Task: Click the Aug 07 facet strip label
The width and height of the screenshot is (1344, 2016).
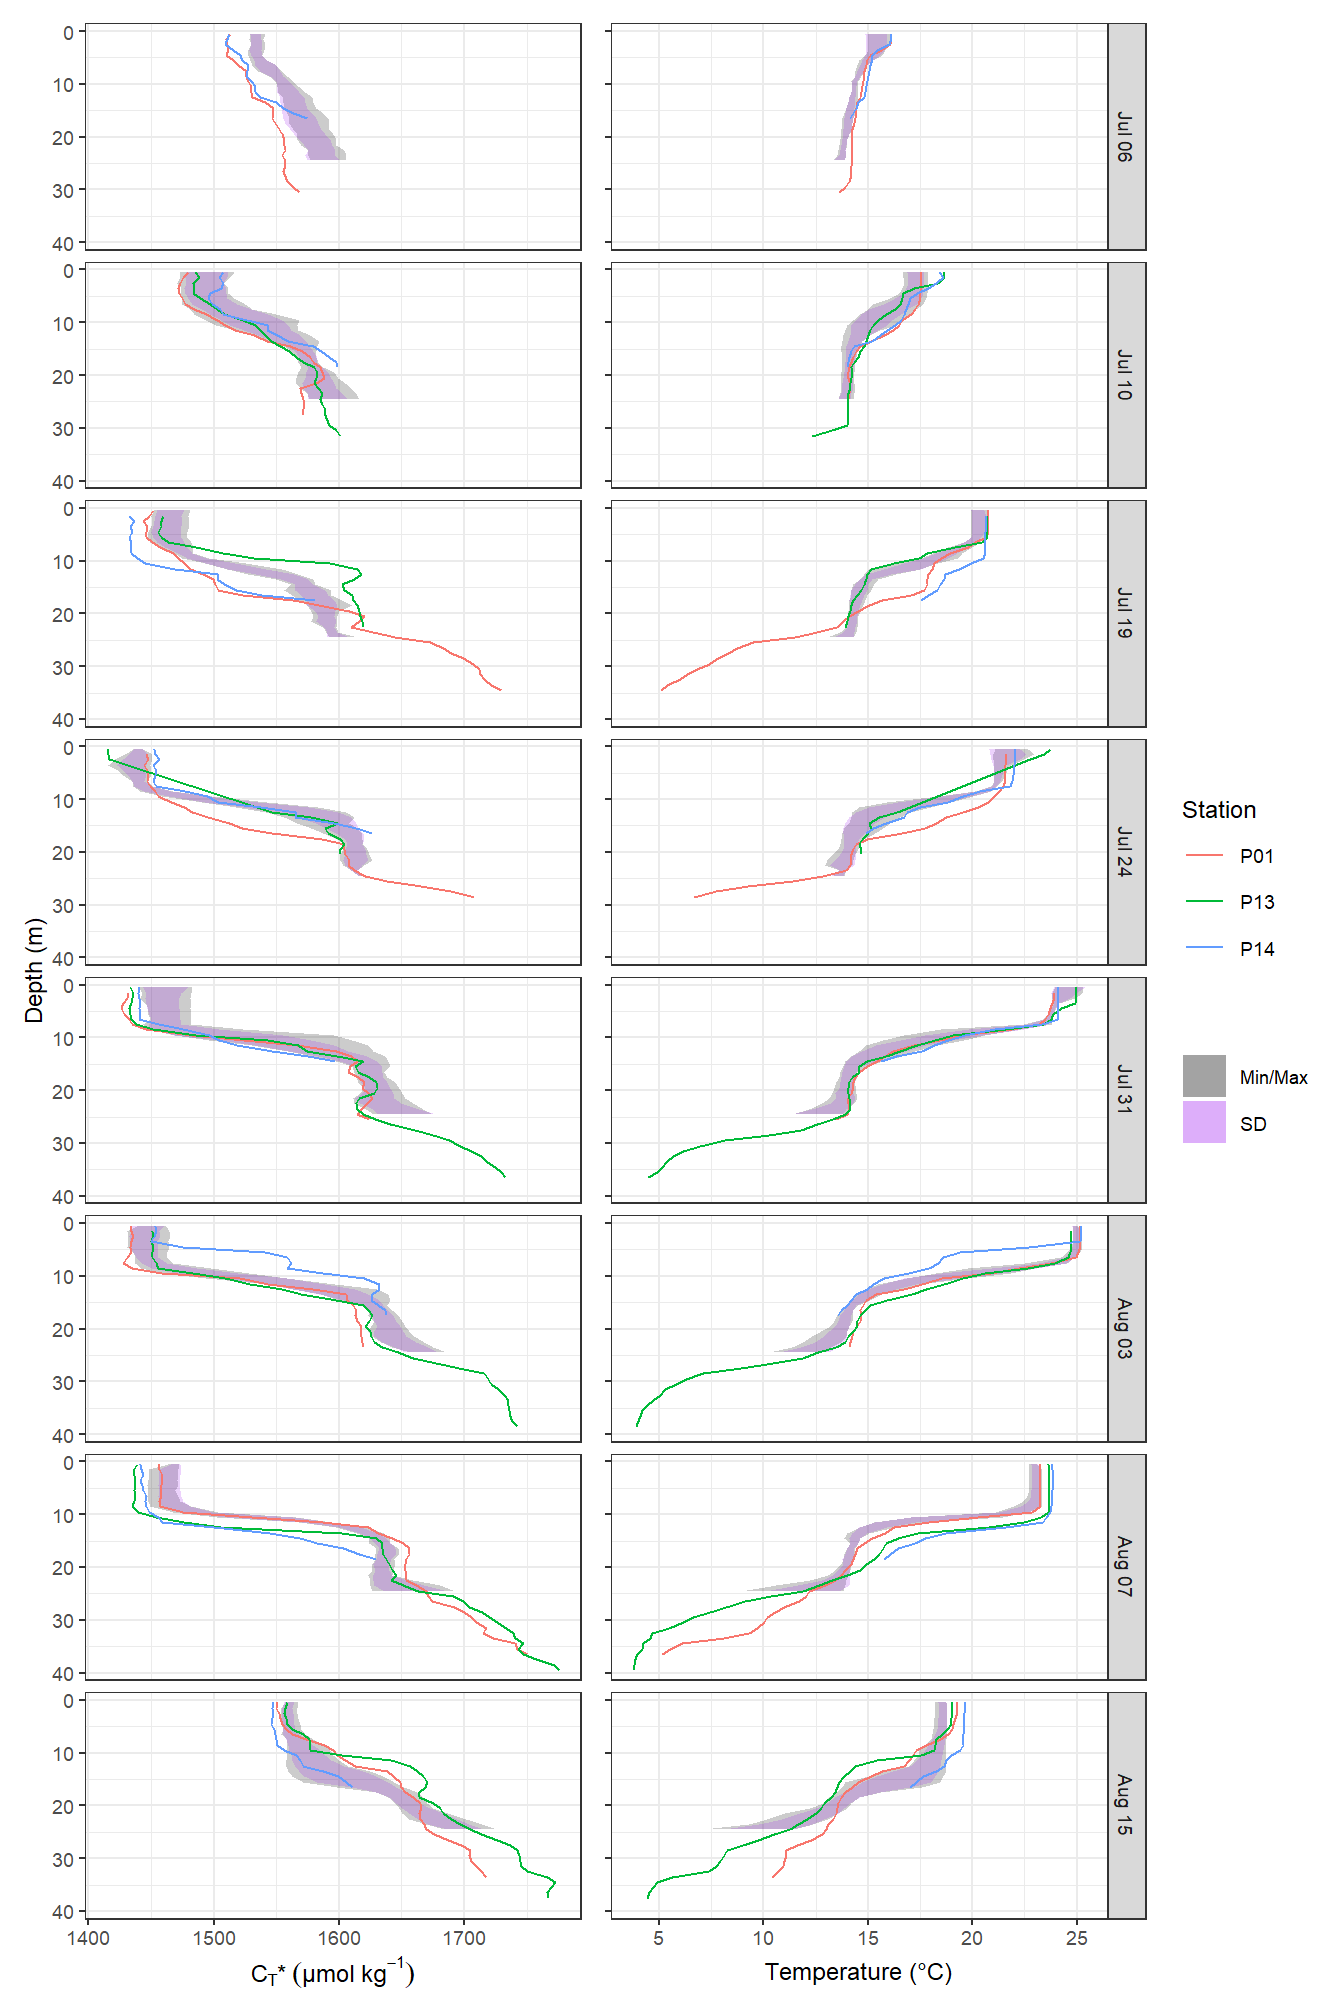Action: (x=1125, y=1567)
